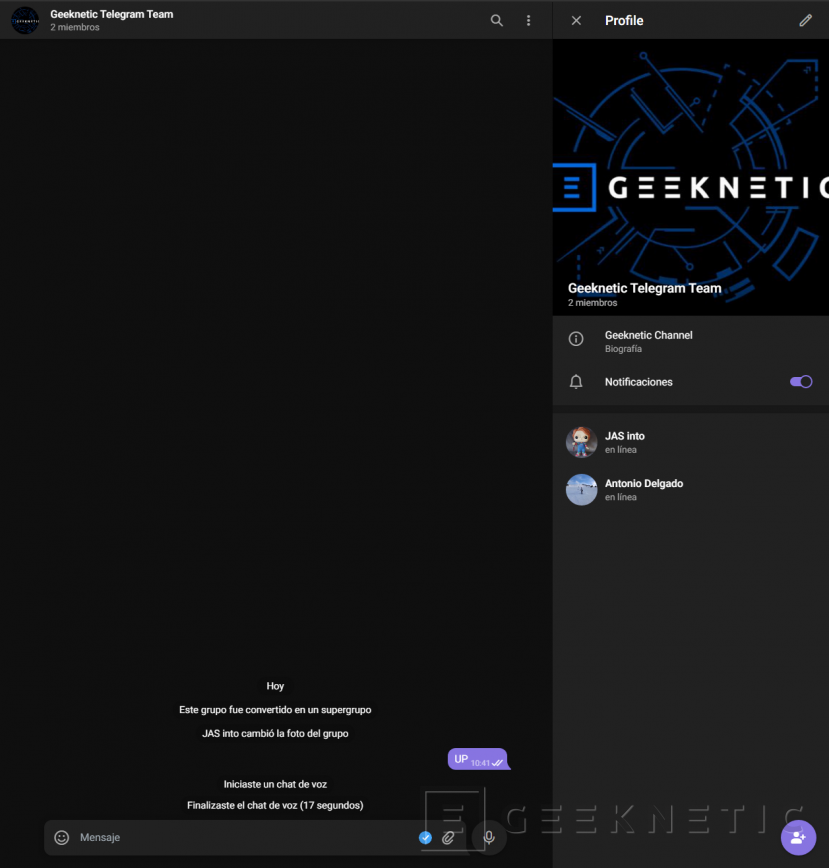Open JAS into member entry
The width and height of the screenshot is (829, 868).
[625, 442]
